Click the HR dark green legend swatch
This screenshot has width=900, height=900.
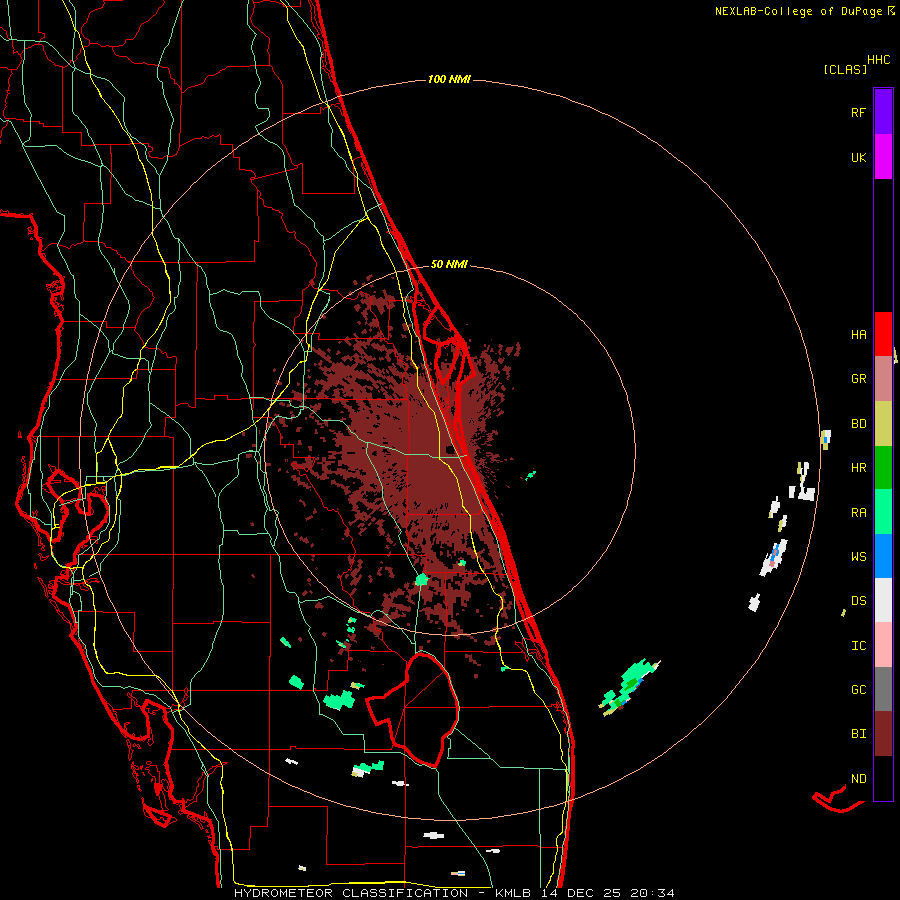point(883,468)
